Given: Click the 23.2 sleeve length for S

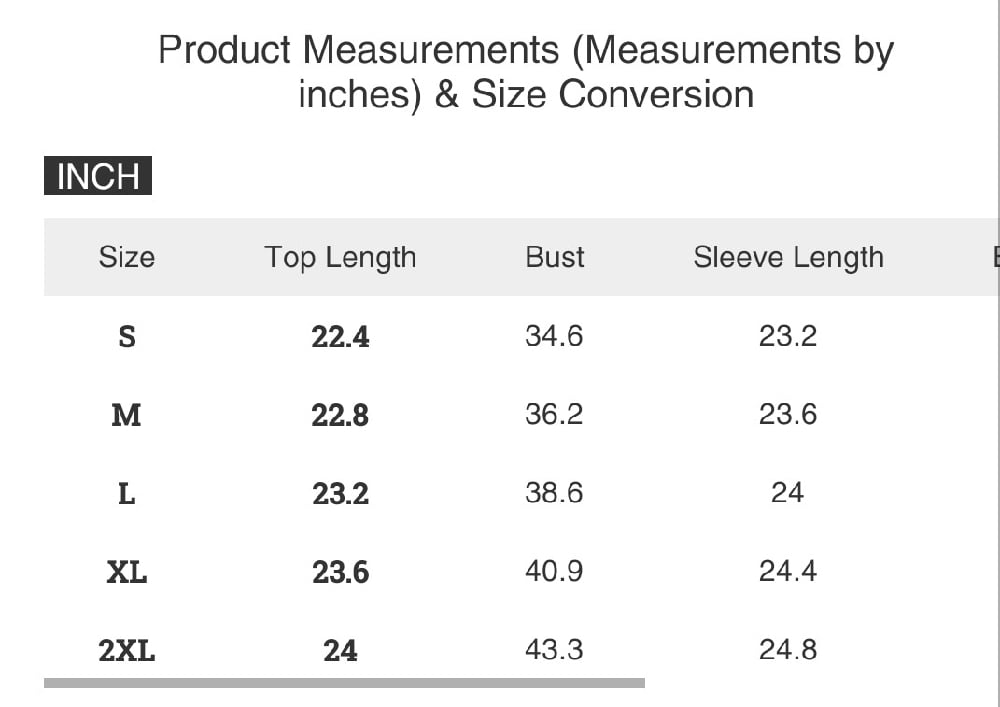Looking at the screenshot, I should point(788,336).
